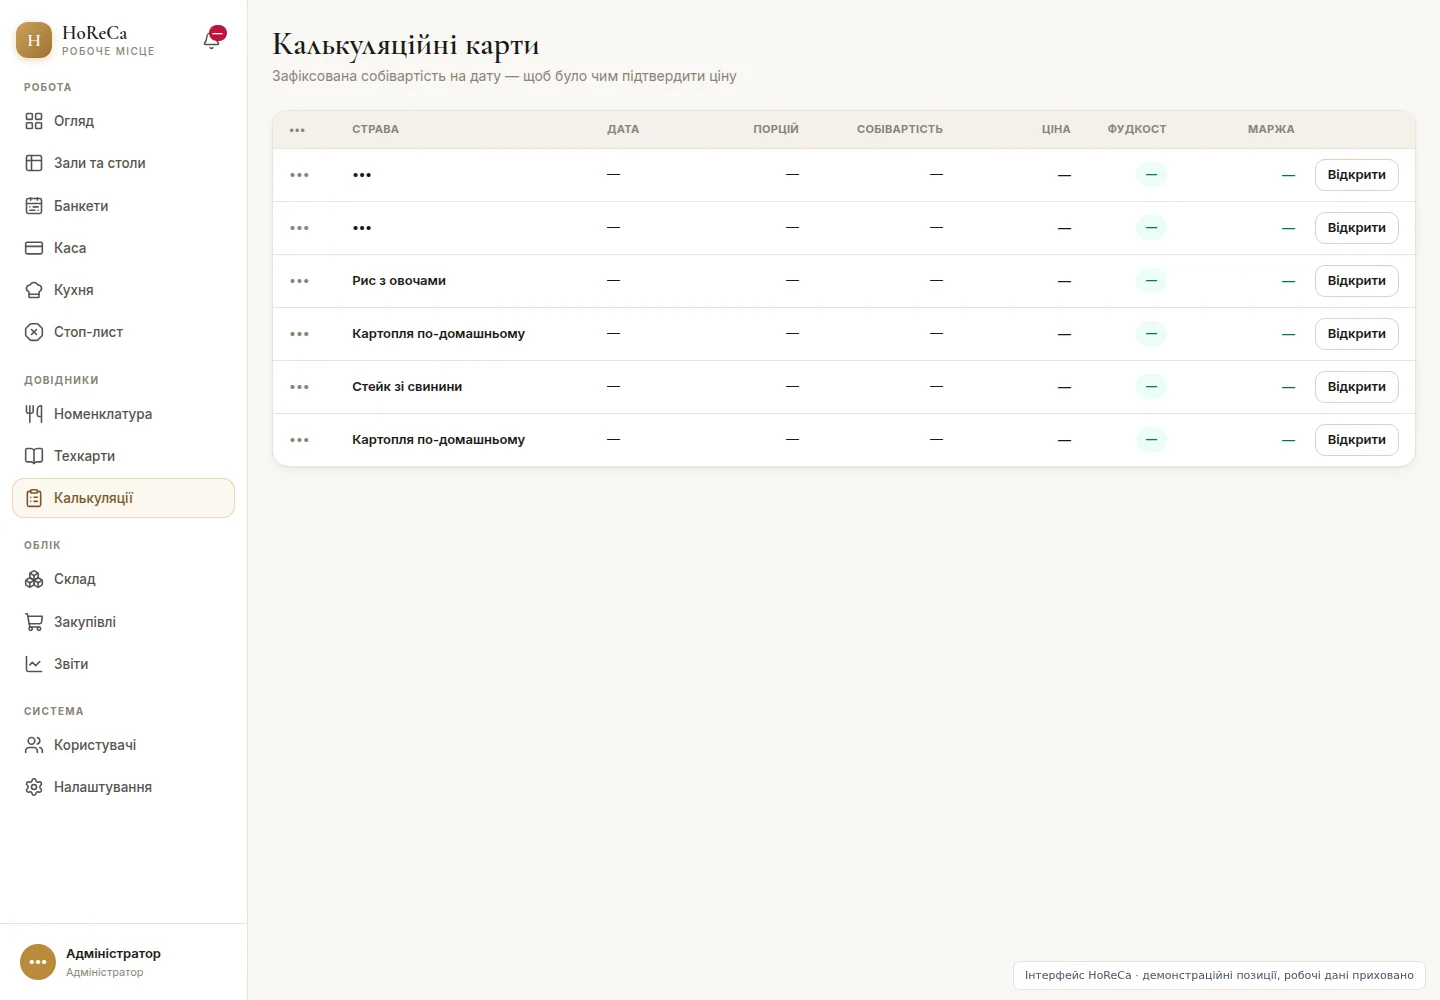Click the МАРЖА column header
This screenshot has height=1000, width=1440.
(x=1271, y=129)
